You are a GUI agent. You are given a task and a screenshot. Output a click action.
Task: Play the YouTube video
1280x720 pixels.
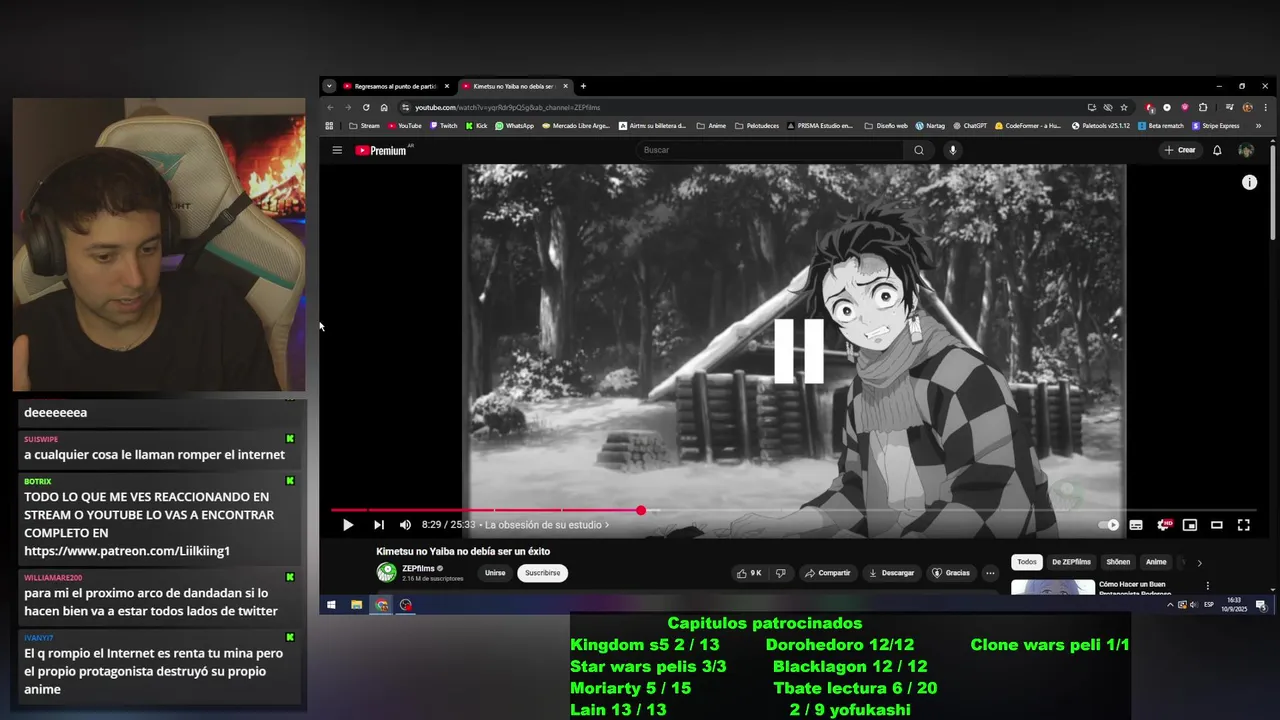(348, 525)
